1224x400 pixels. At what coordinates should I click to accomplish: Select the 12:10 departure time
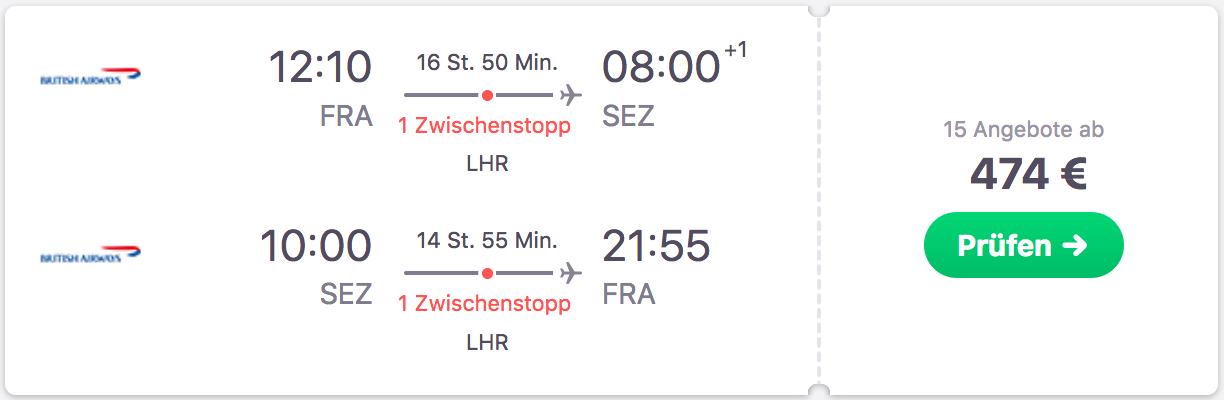click(320, 68)
